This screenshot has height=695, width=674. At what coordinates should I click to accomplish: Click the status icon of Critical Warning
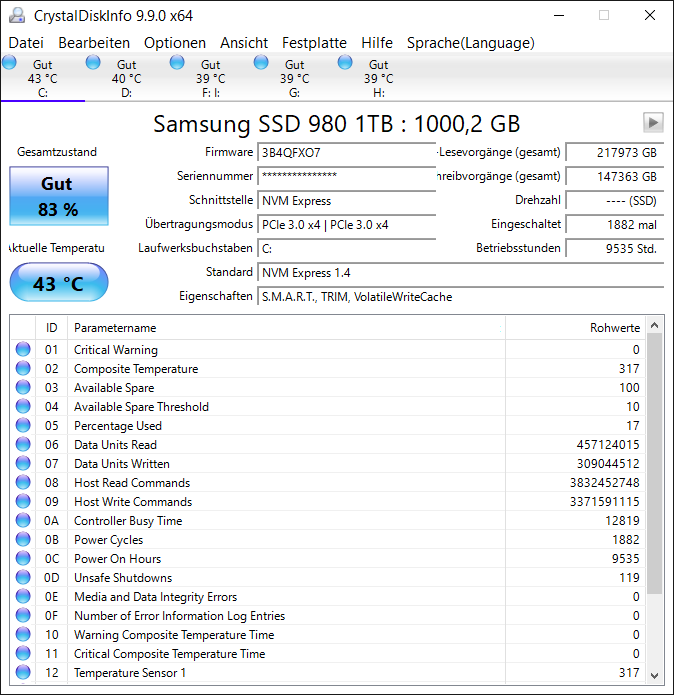(23, 349)
